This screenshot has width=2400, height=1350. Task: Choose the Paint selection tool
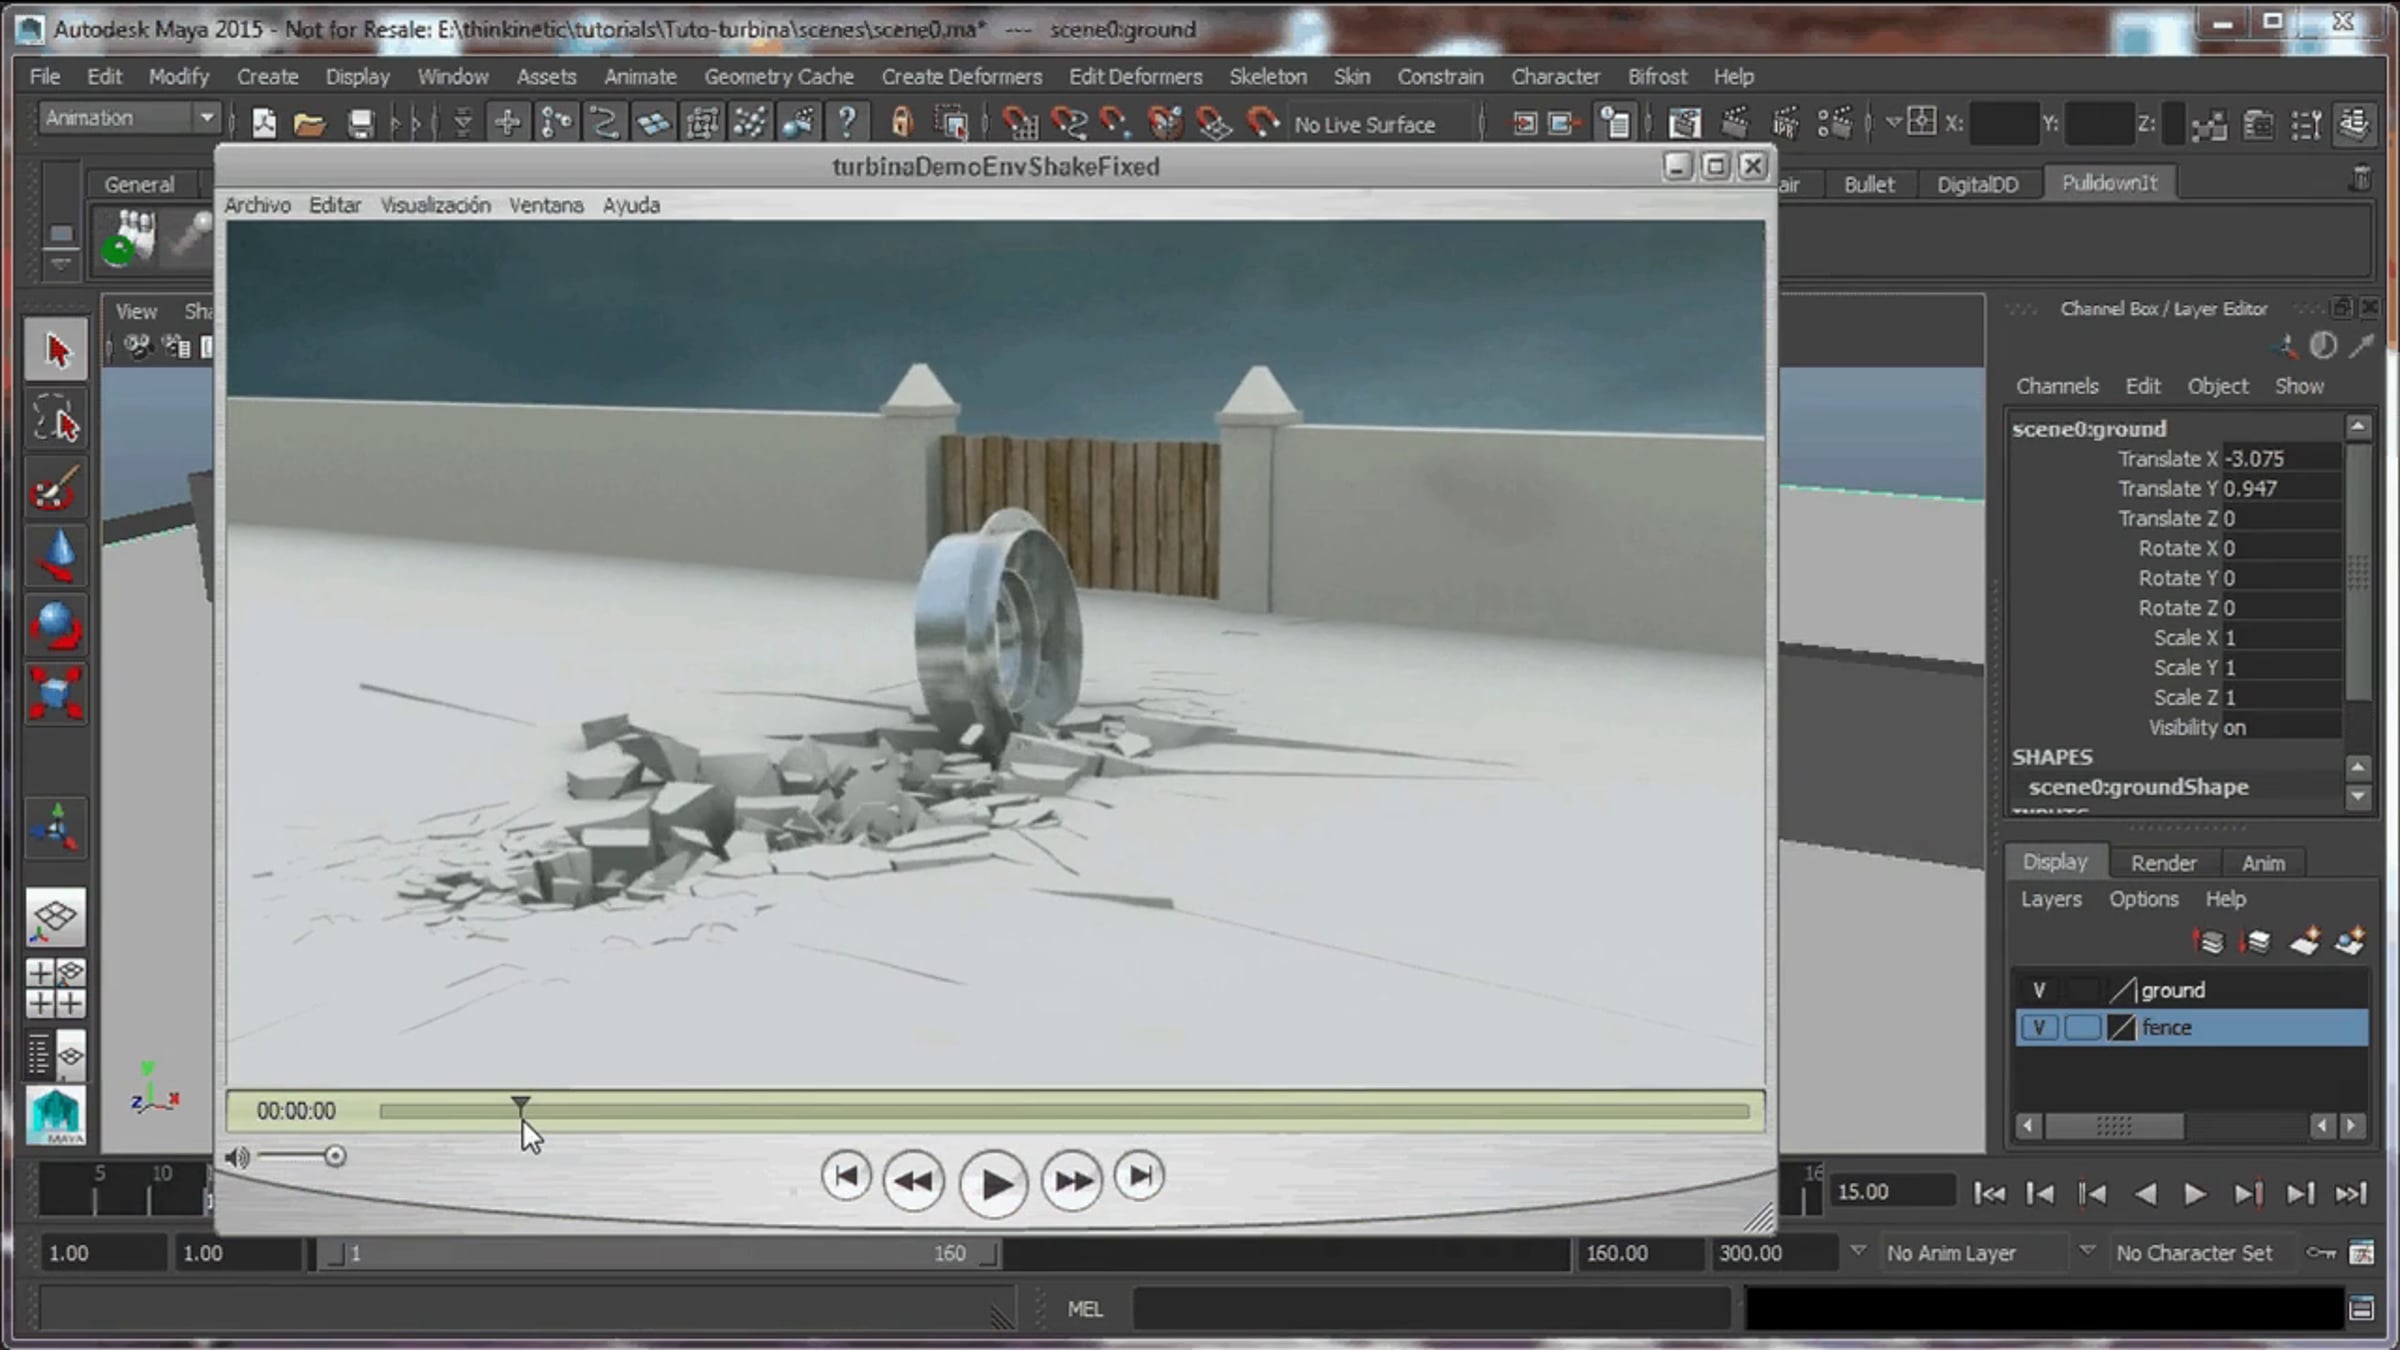point(56,488)
